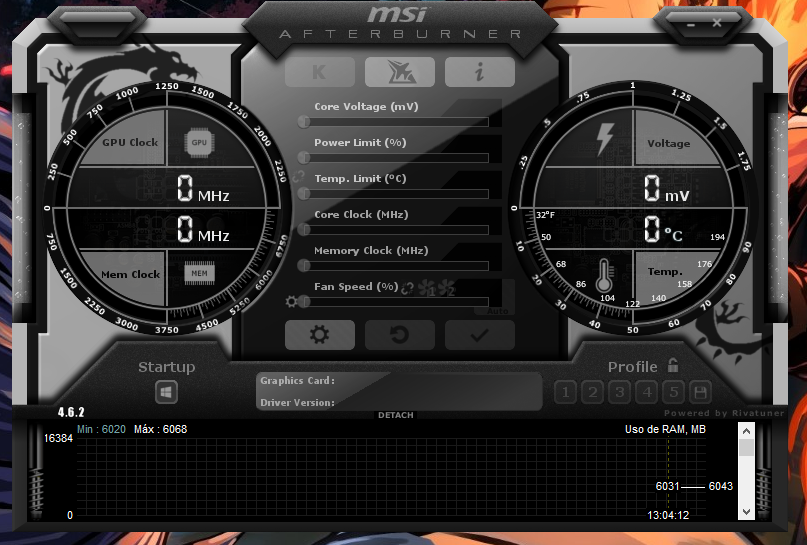Image resolution: width=807 pixels, height=545 pixels.
Task: Click the Temp. gauge label
Action: tap(665, 272)
